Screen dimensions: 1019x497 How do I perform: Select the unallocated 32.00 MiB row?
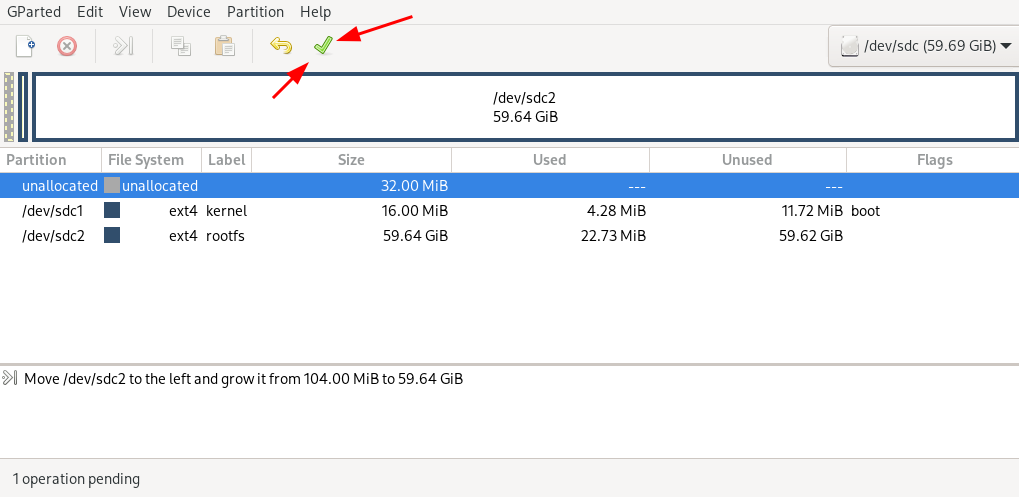coord(510,186)
